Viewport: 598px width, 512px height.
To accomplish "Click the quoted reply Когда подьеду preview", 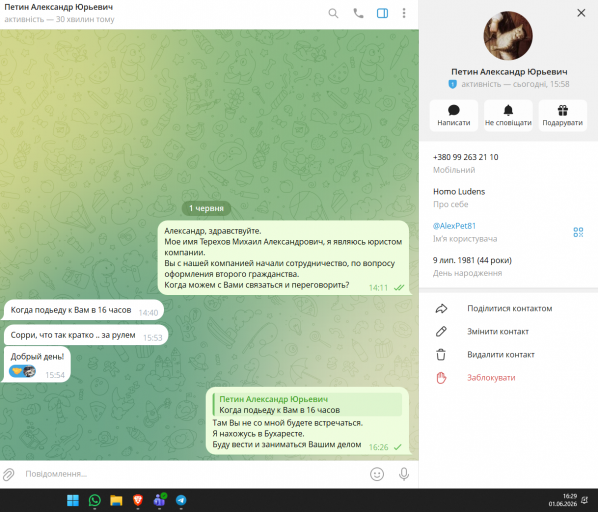I will (307, 404).
